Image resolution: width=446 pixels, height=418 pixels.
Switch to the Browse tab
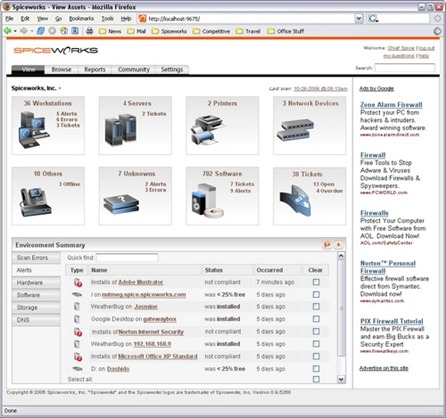click(x=61, y=69)
